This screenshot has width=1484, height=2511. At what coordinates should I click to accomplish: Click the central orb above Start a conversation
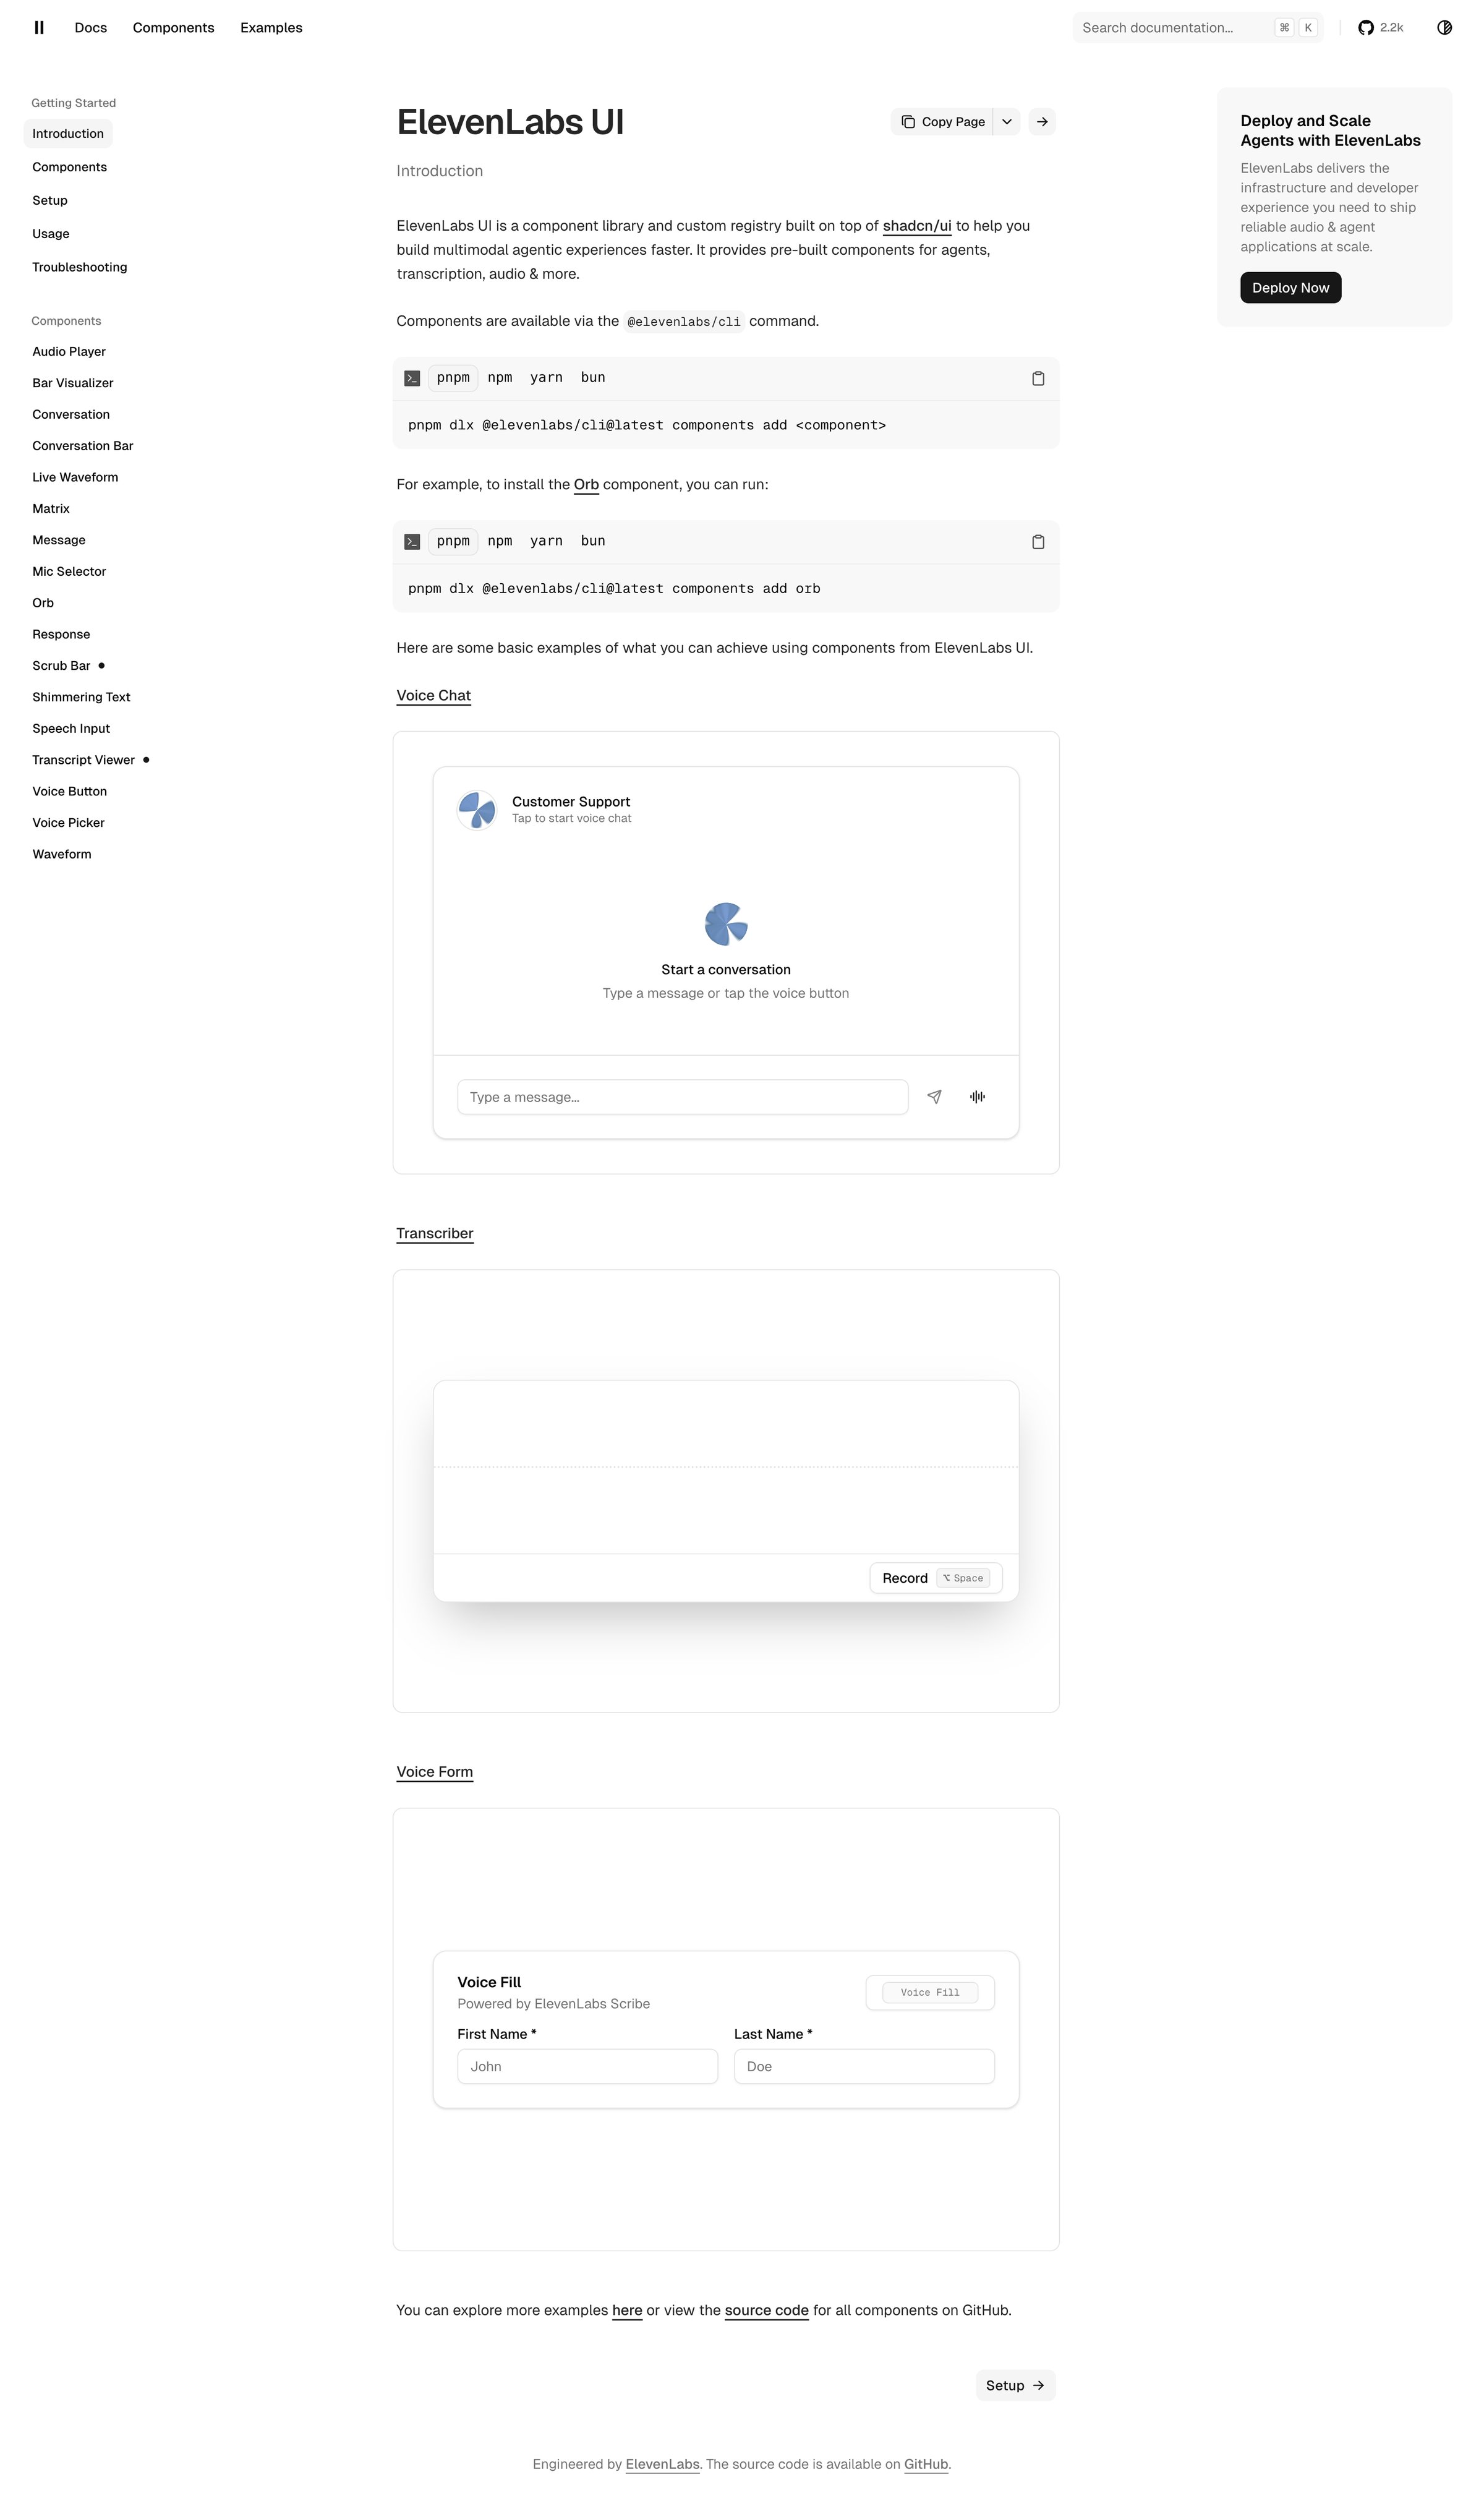tap(726, 924)
